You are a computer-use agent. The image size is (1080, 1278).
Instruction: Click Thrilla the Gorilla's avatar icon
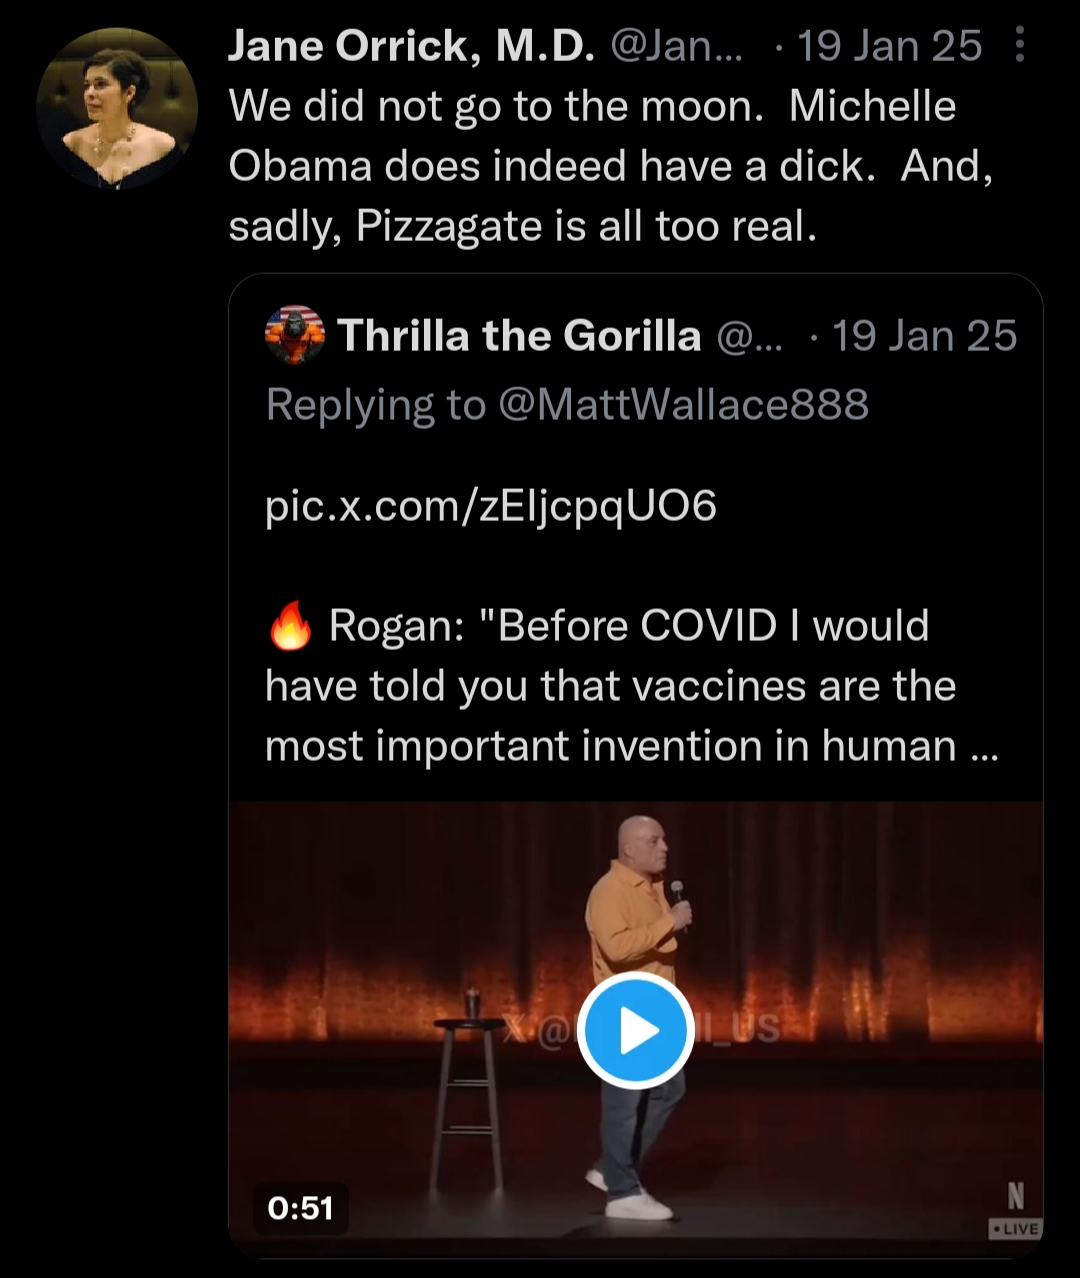click(x=295, y=336)
